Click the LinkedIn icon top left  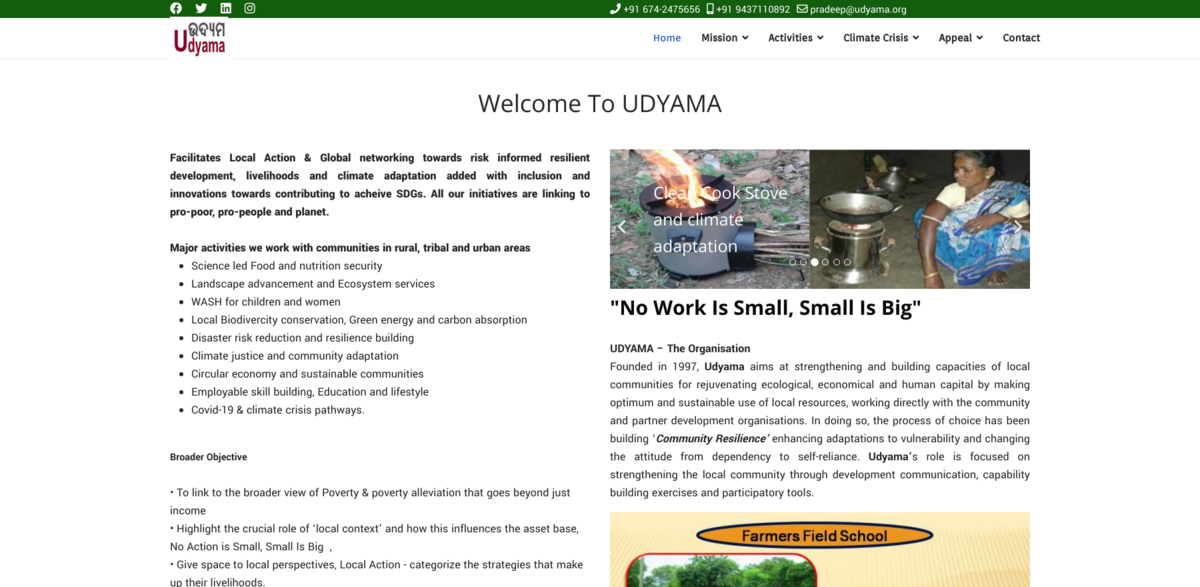(x=225, y=8)
